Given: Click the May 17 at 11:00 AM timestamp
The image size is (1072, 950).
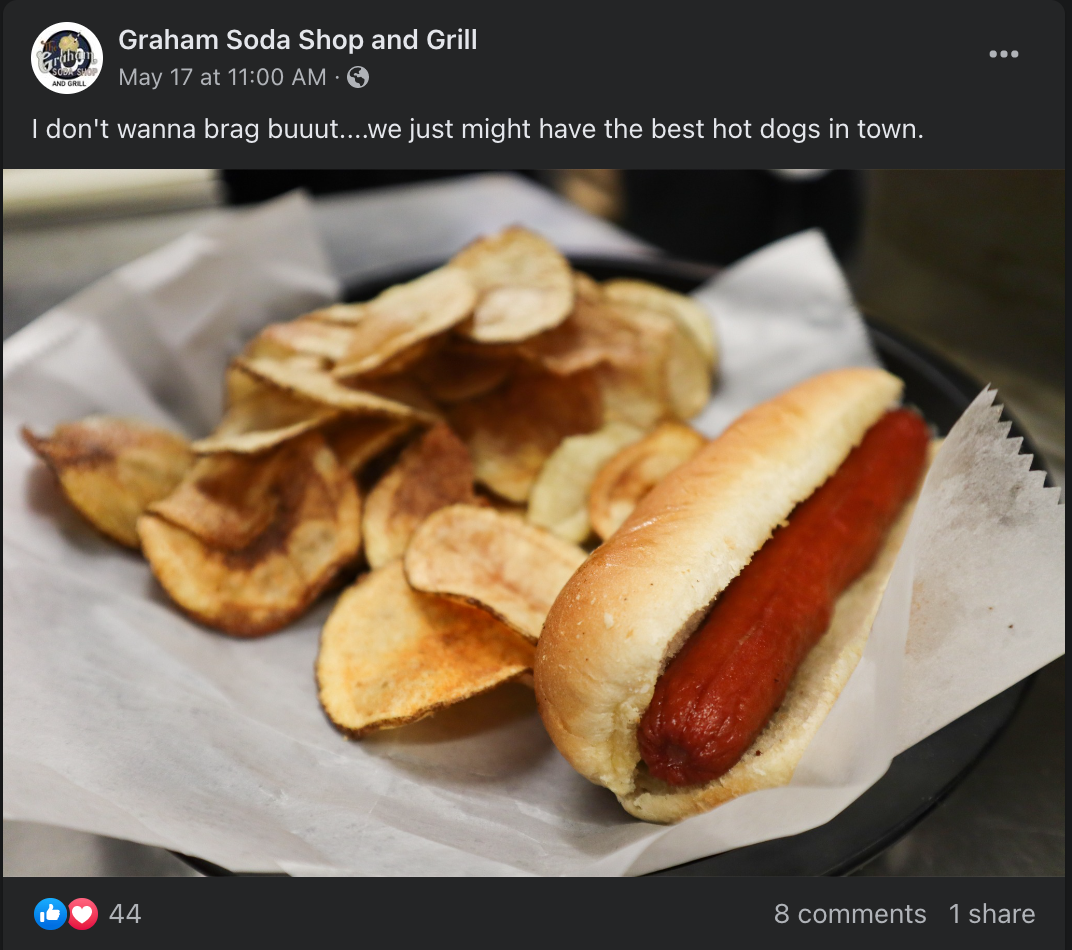Looking at the screenshot, I should coord(222,77).
